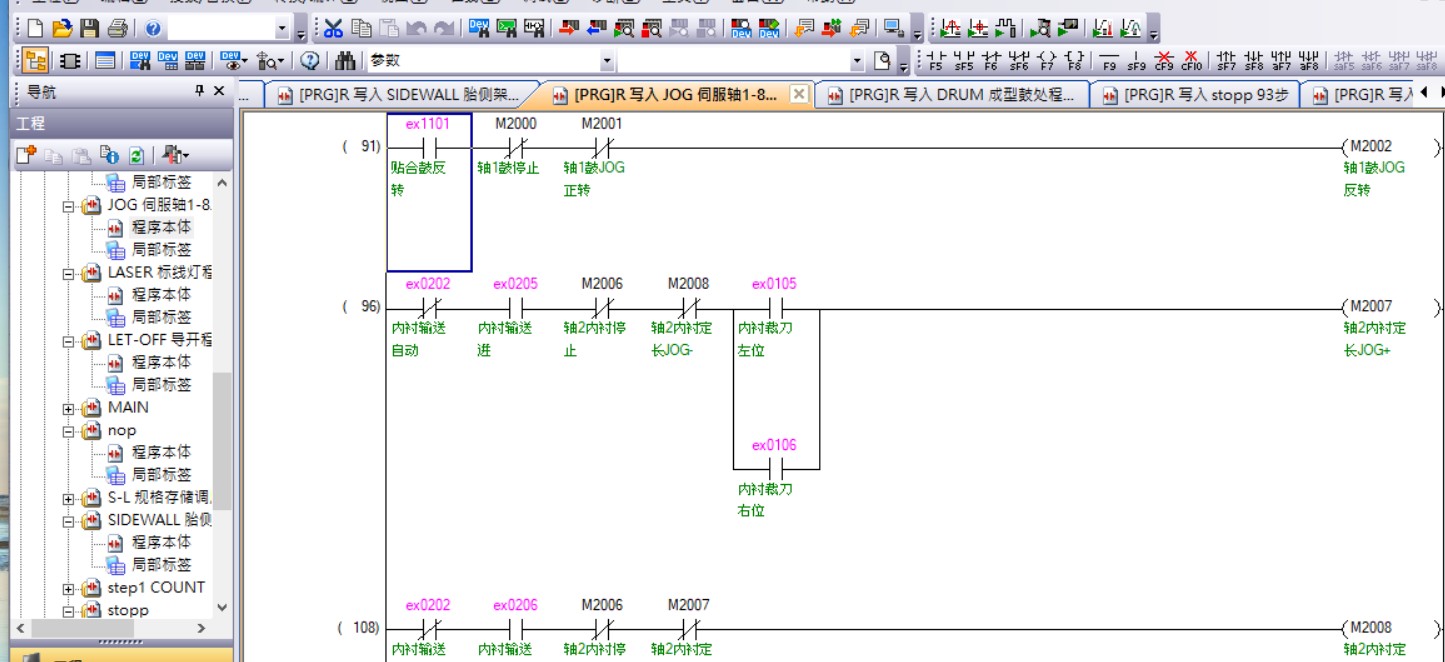The image size is (1445, 662).
Task: Click the Save project icon
Action: tap(90, 29)
